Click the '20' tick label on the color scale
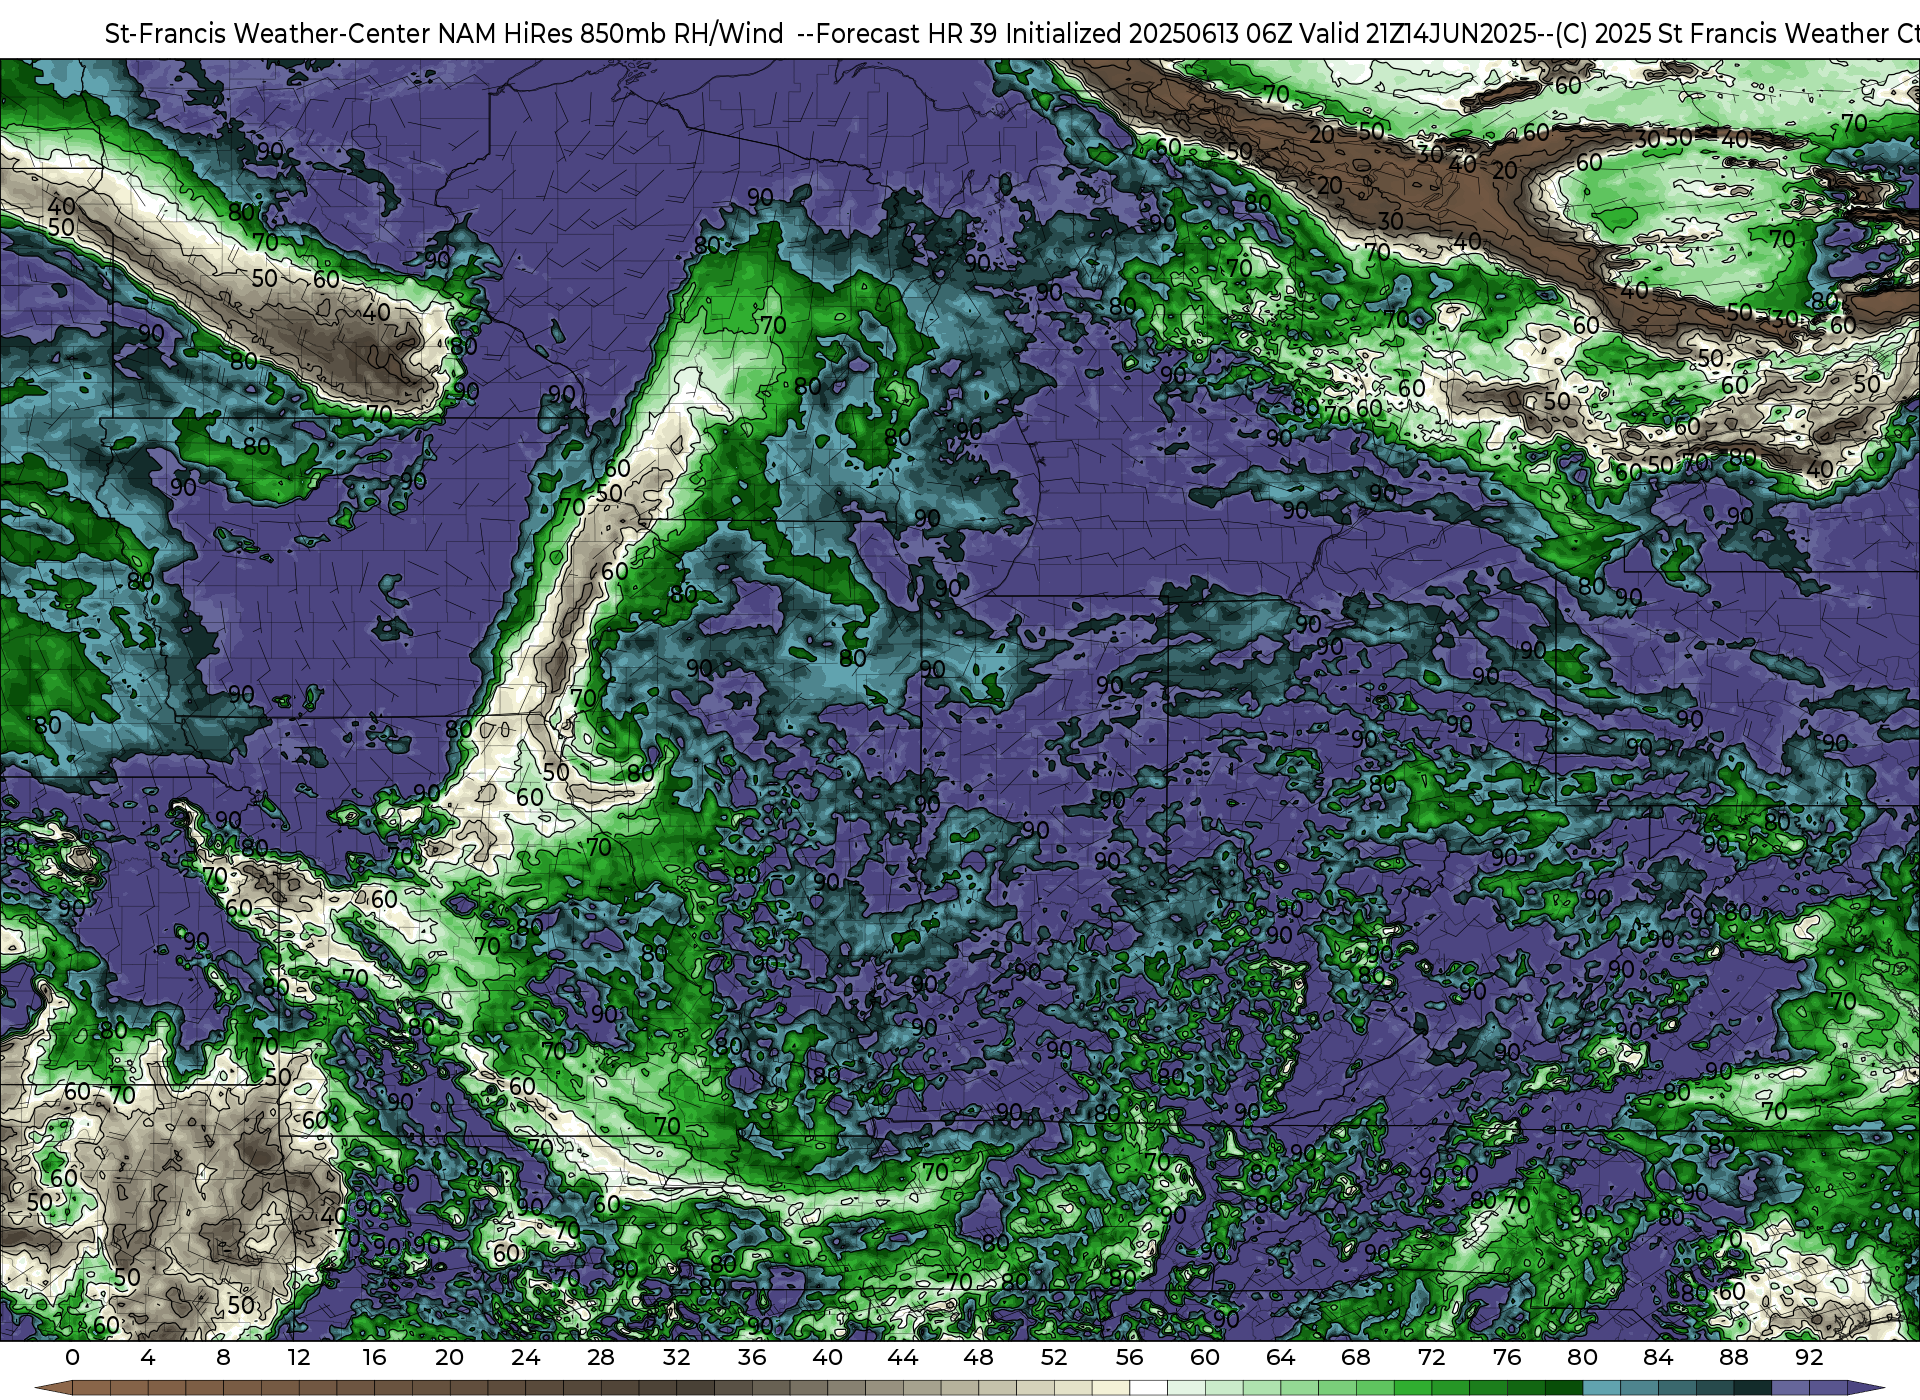 (x=450, y=1357)
